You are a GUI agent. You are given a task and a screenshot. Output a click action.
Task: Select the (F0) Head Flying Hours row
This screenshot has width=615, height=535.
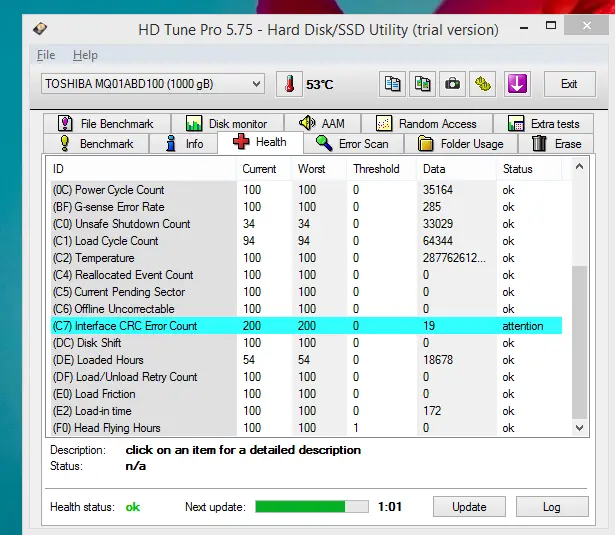tap(306, 428)
